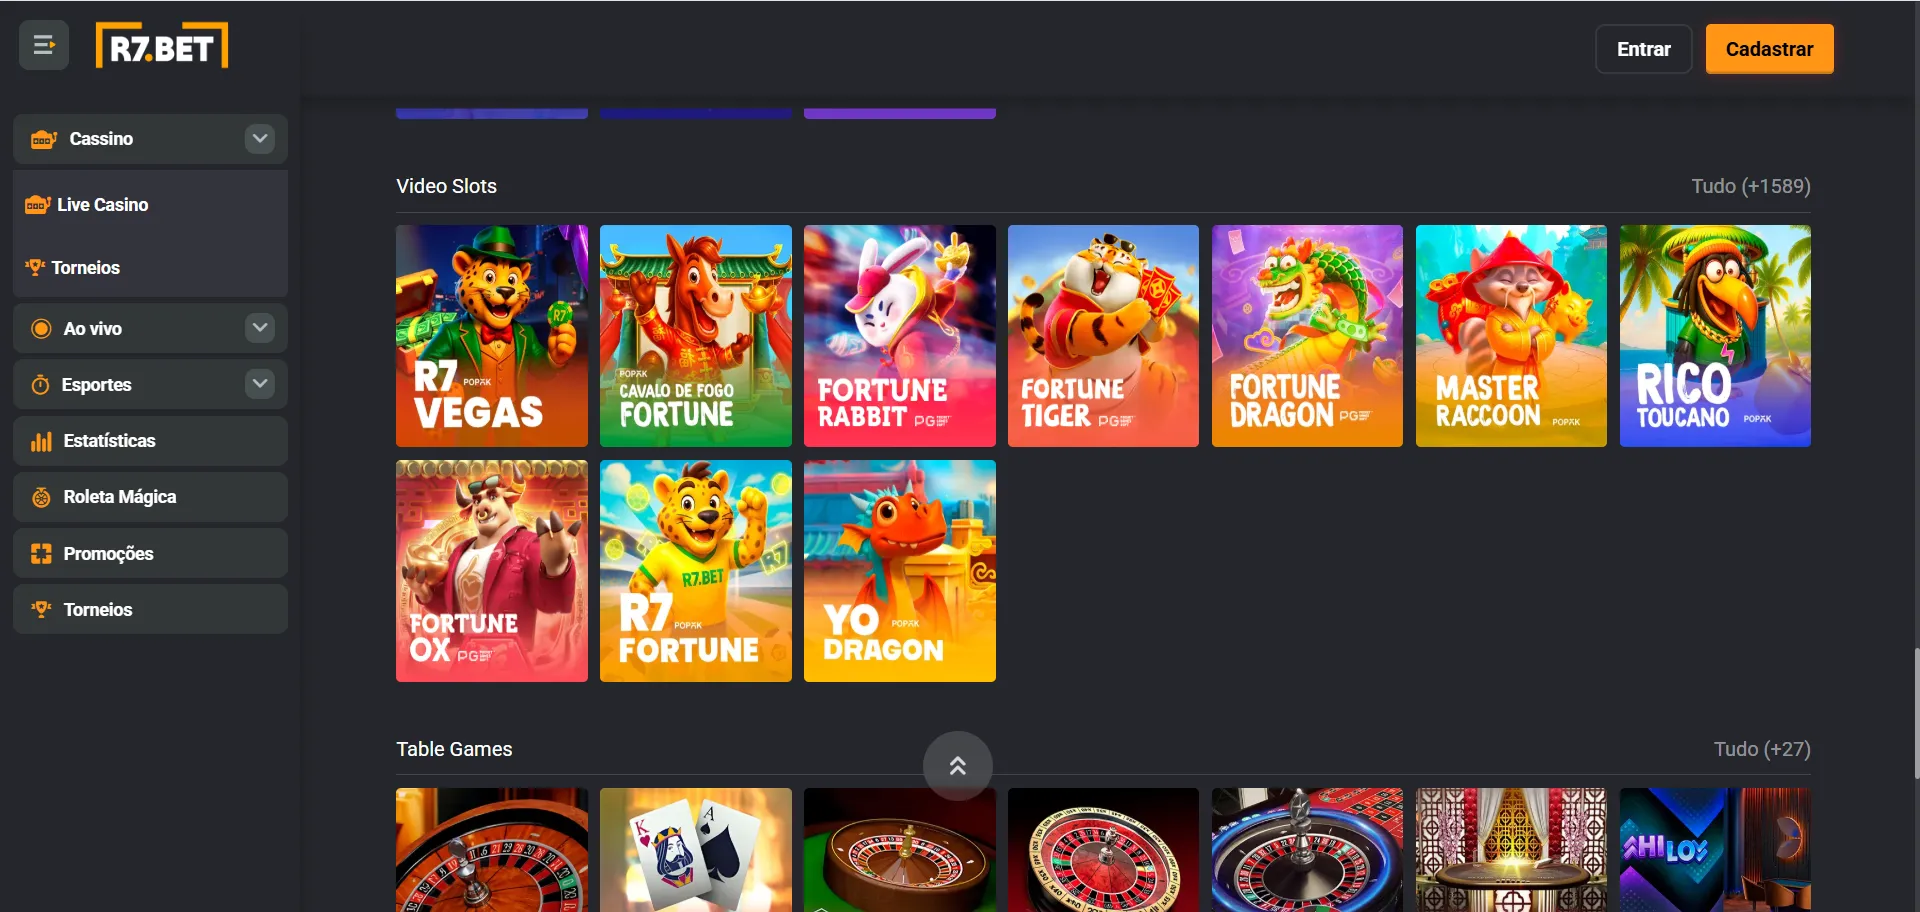1920x912 pixels.
Task: Click the Live Casino sidebar icon
Action: (x=38, y=205)
